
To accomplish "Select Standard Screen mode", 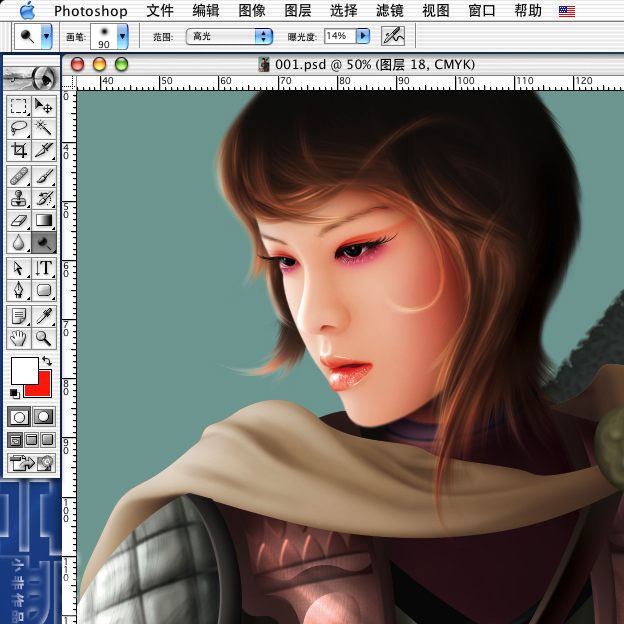I will (15, 440).
